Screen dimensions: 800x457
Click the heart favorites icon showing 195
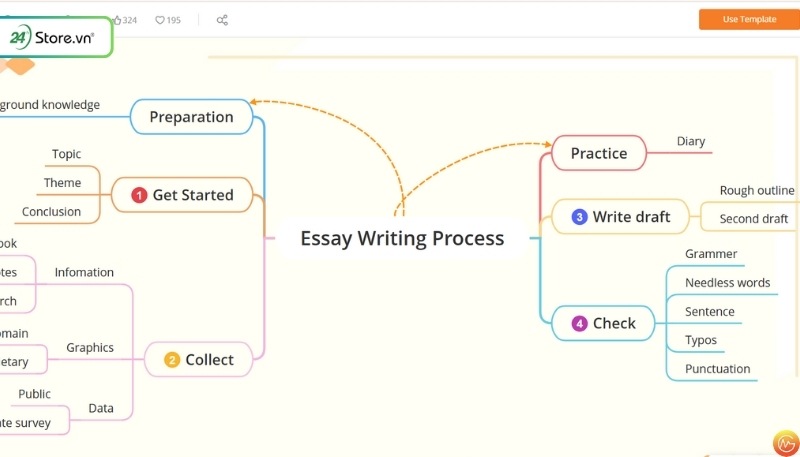pos(160,20)
